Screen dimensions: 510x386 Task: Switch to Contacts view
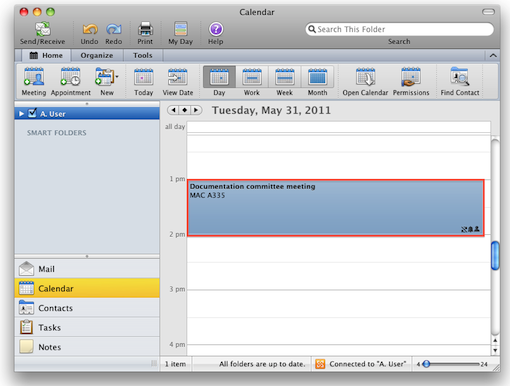(x=87, y=308)
